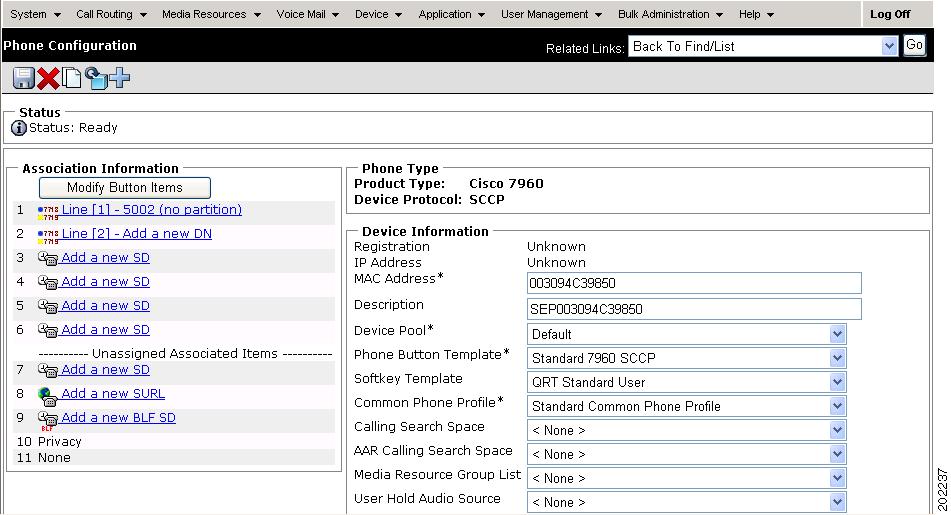The image size is (951, 515).
Task: Open the Call Routing menu
Action: click(111, 14)
